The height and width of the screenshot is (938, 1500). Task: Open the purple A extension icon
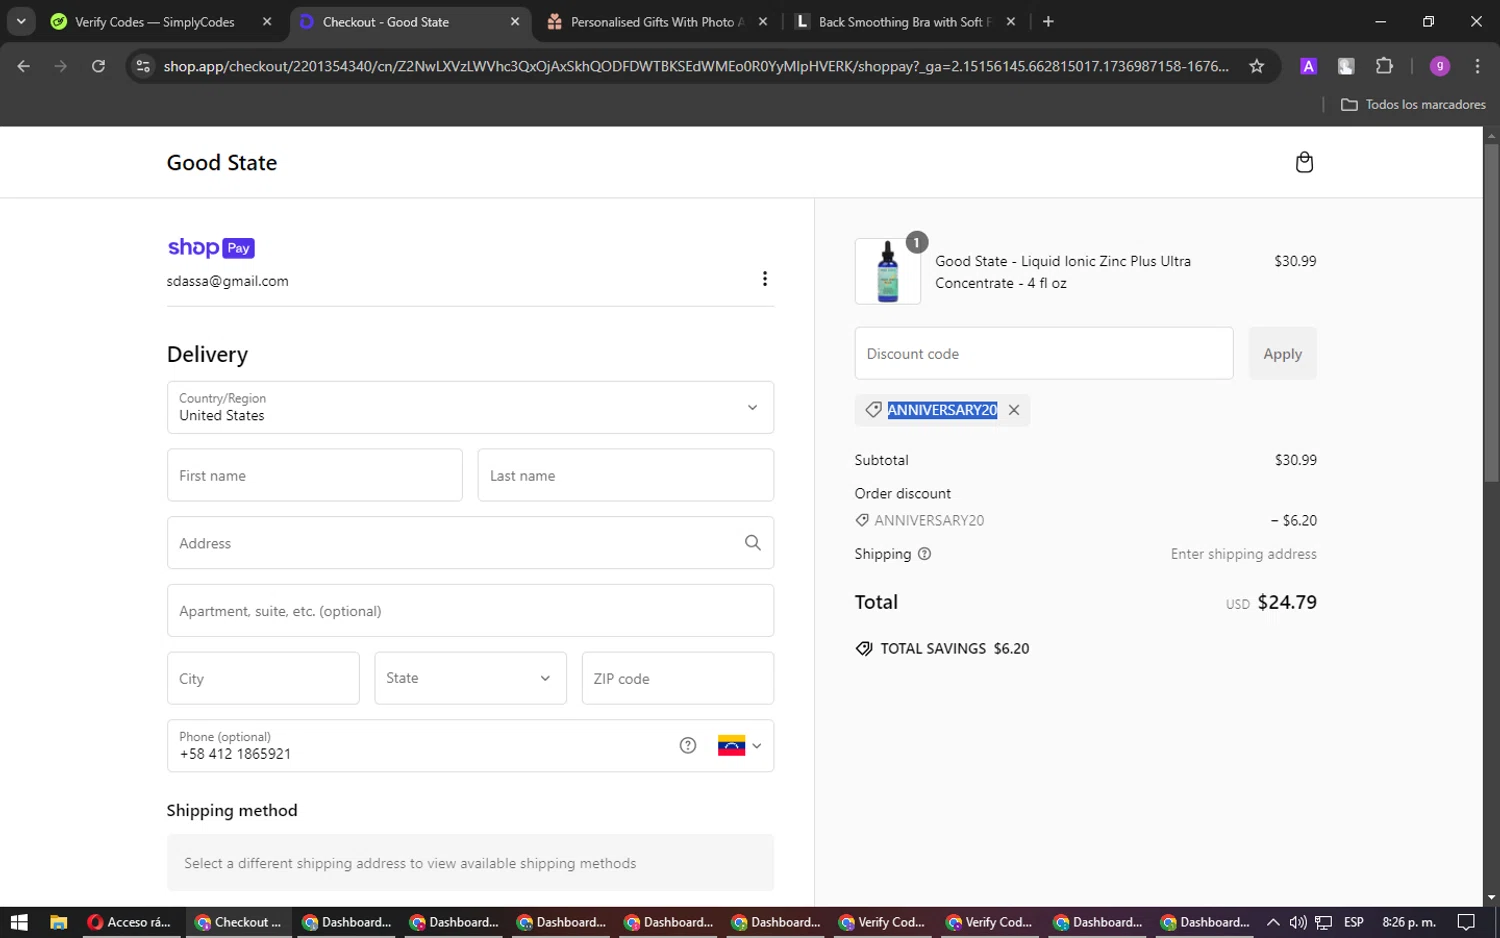click(x=1308, y=66)
